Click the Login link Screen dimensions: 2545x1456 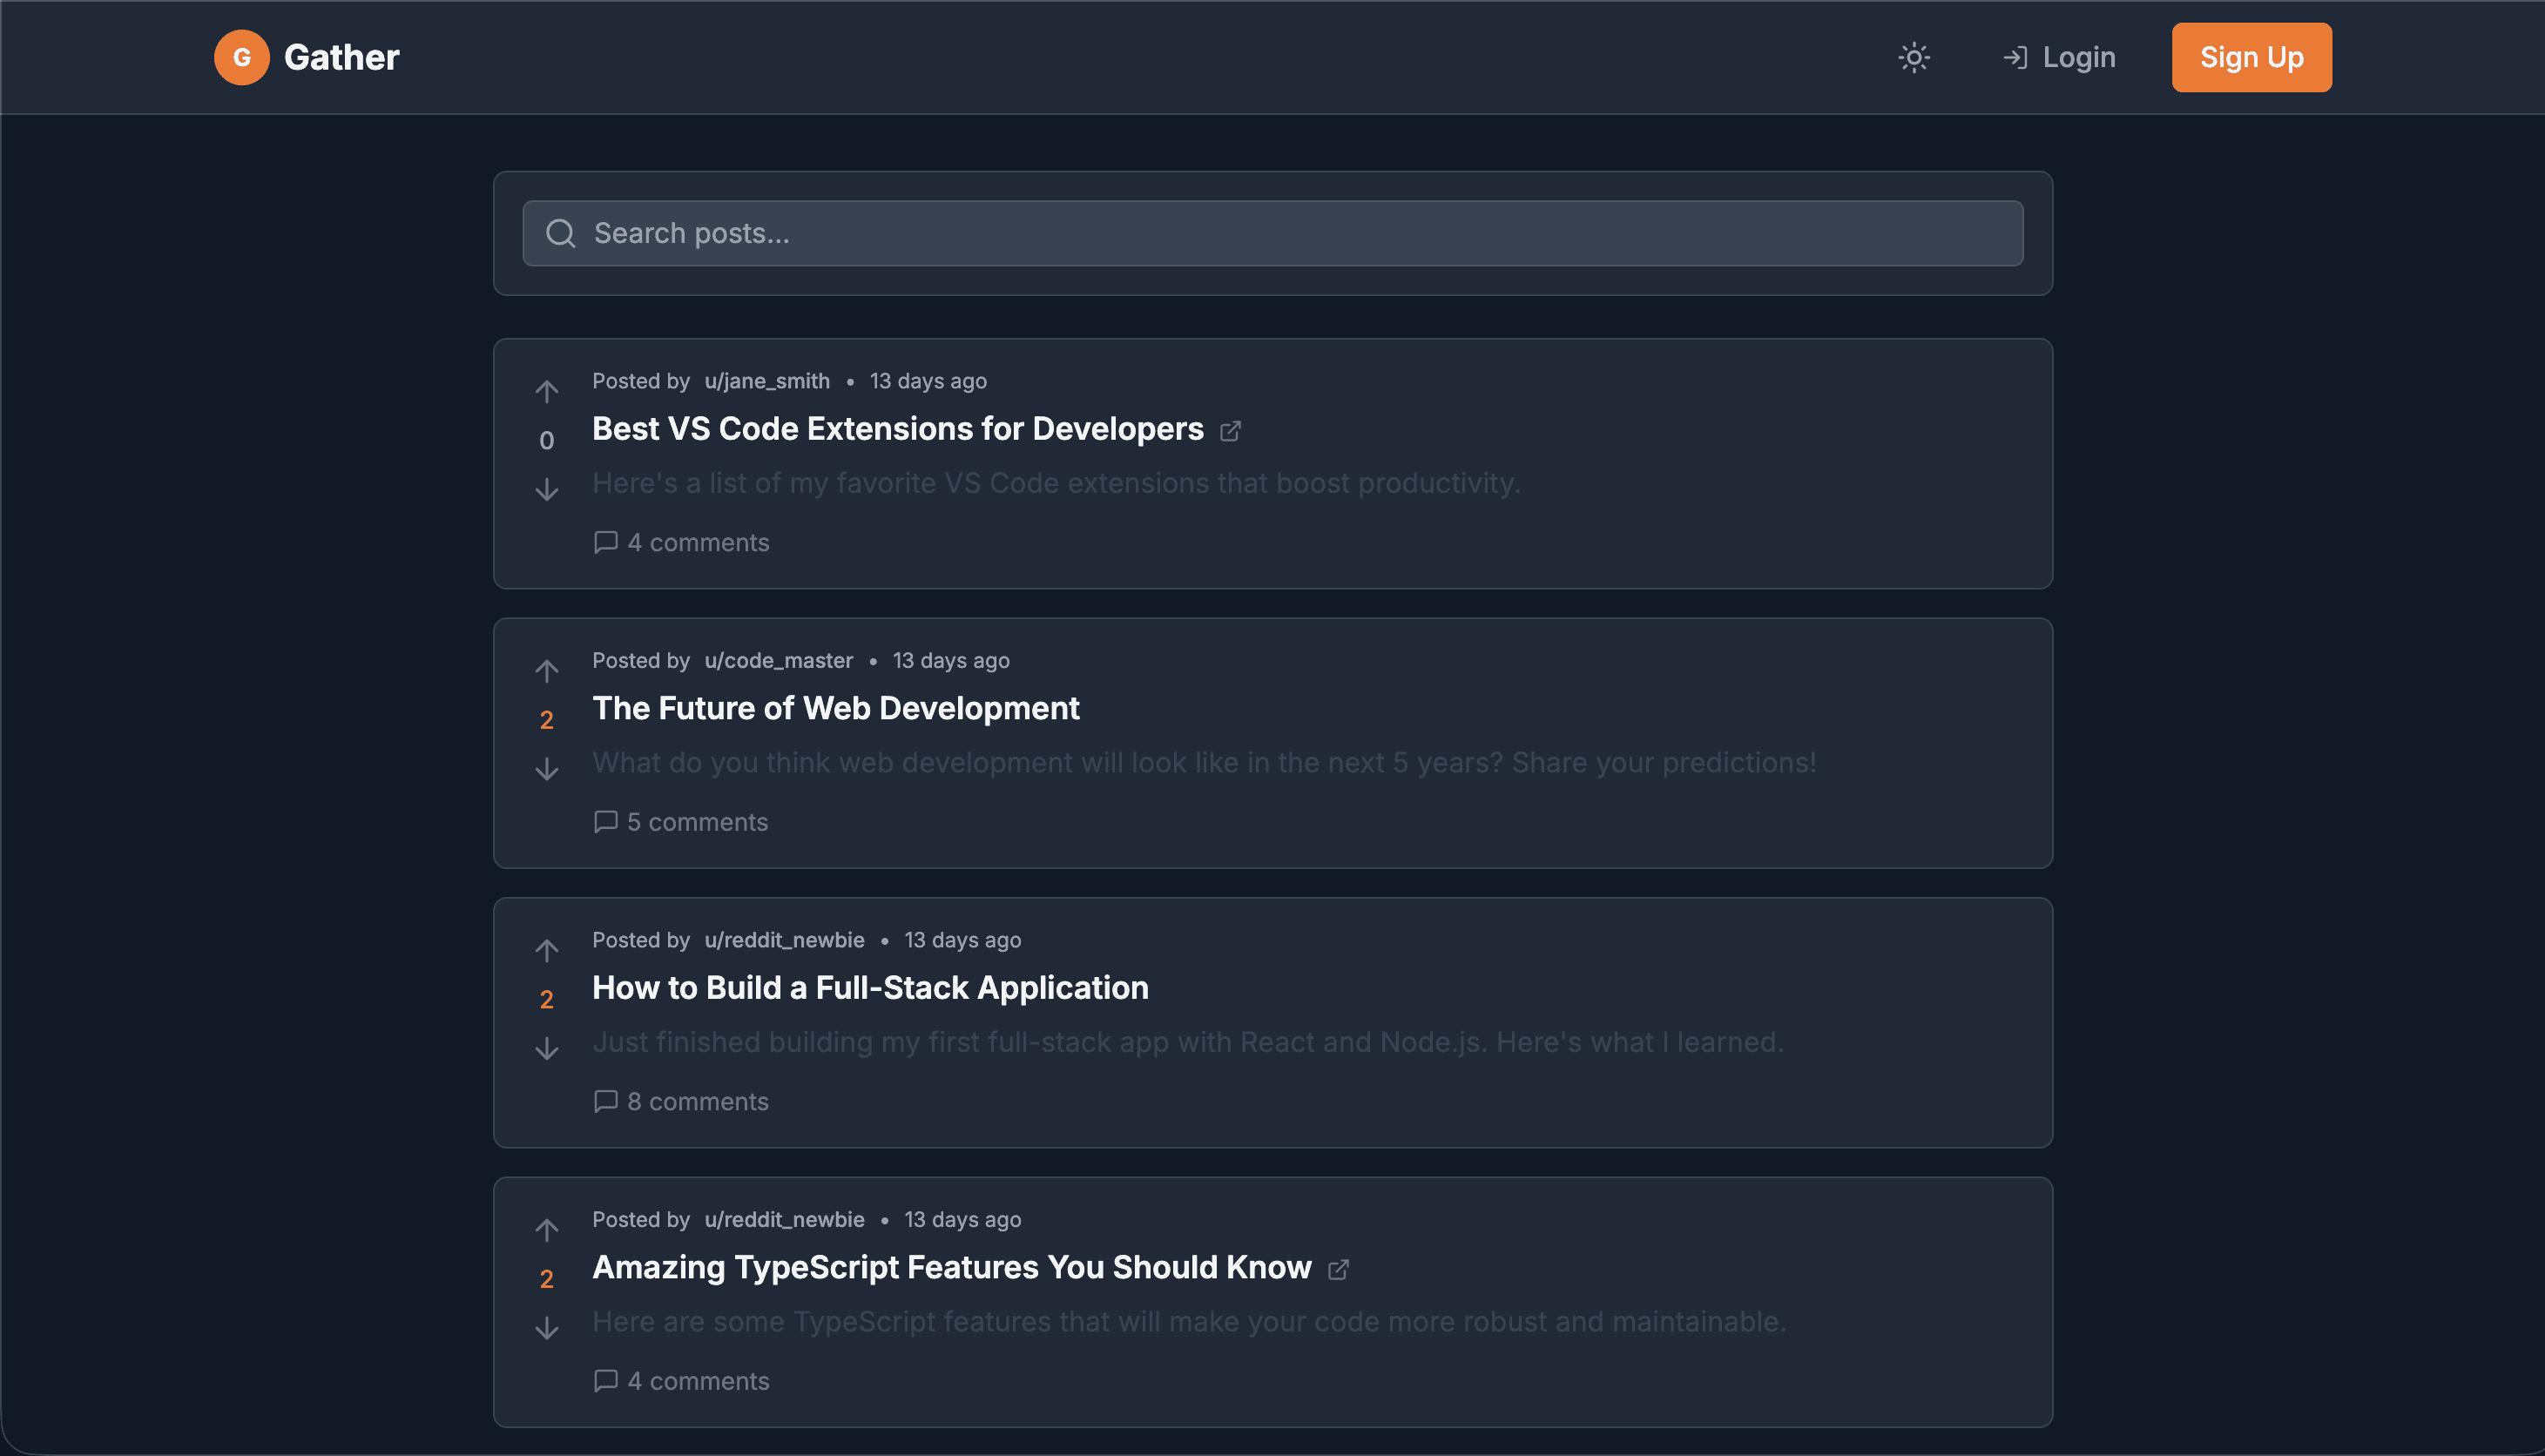(2059, 57)
